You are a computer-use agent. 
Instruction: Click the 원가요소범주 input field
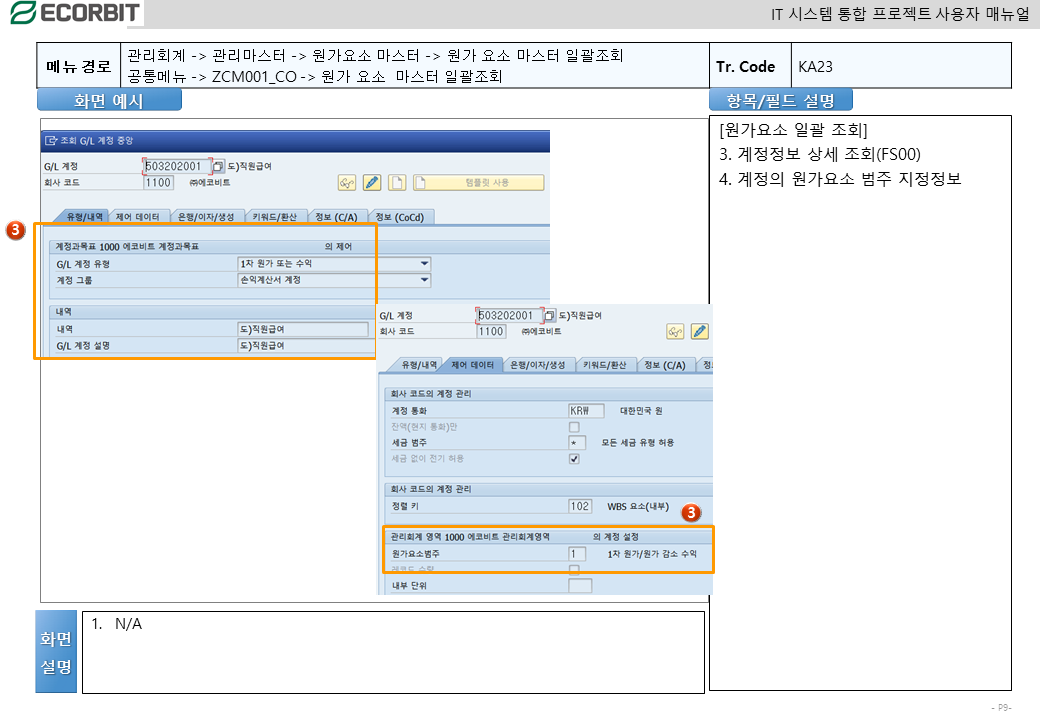pyautogui.click(x=577, y=553)
